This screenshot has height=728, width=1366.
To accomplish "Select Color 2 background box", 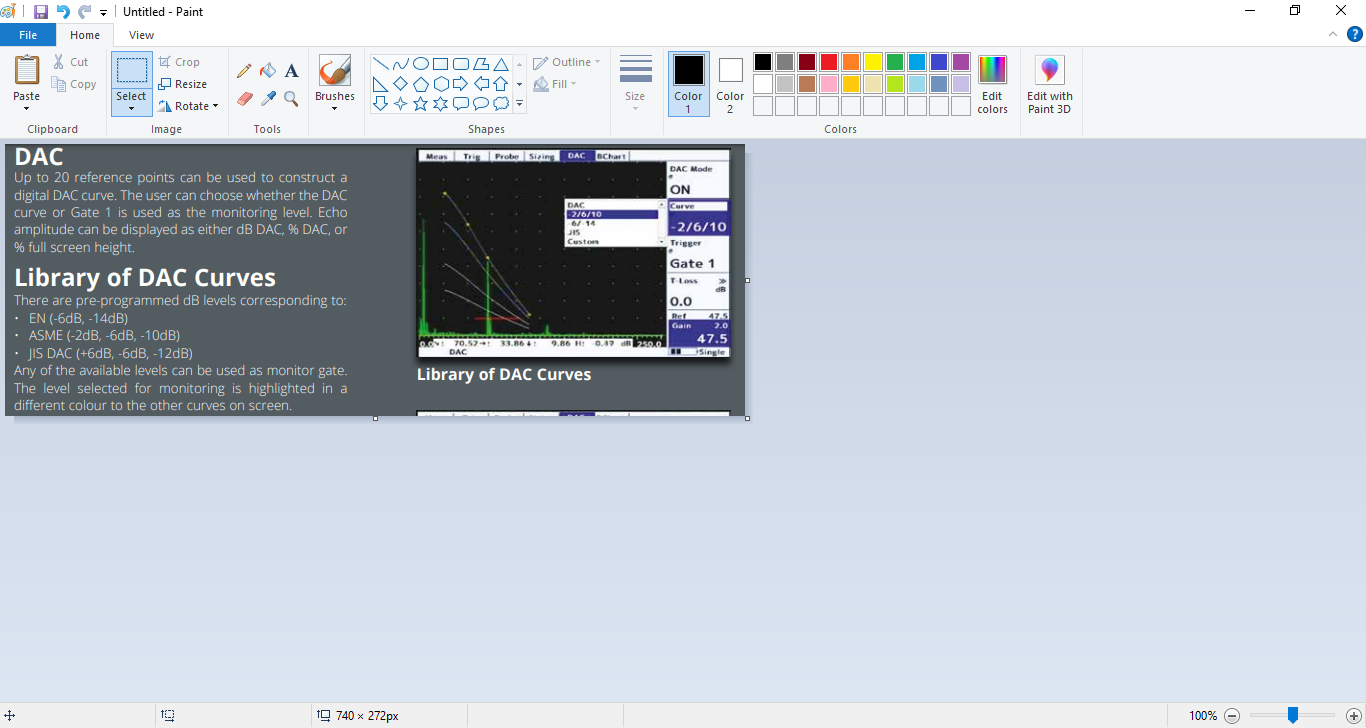I will 730,84.
